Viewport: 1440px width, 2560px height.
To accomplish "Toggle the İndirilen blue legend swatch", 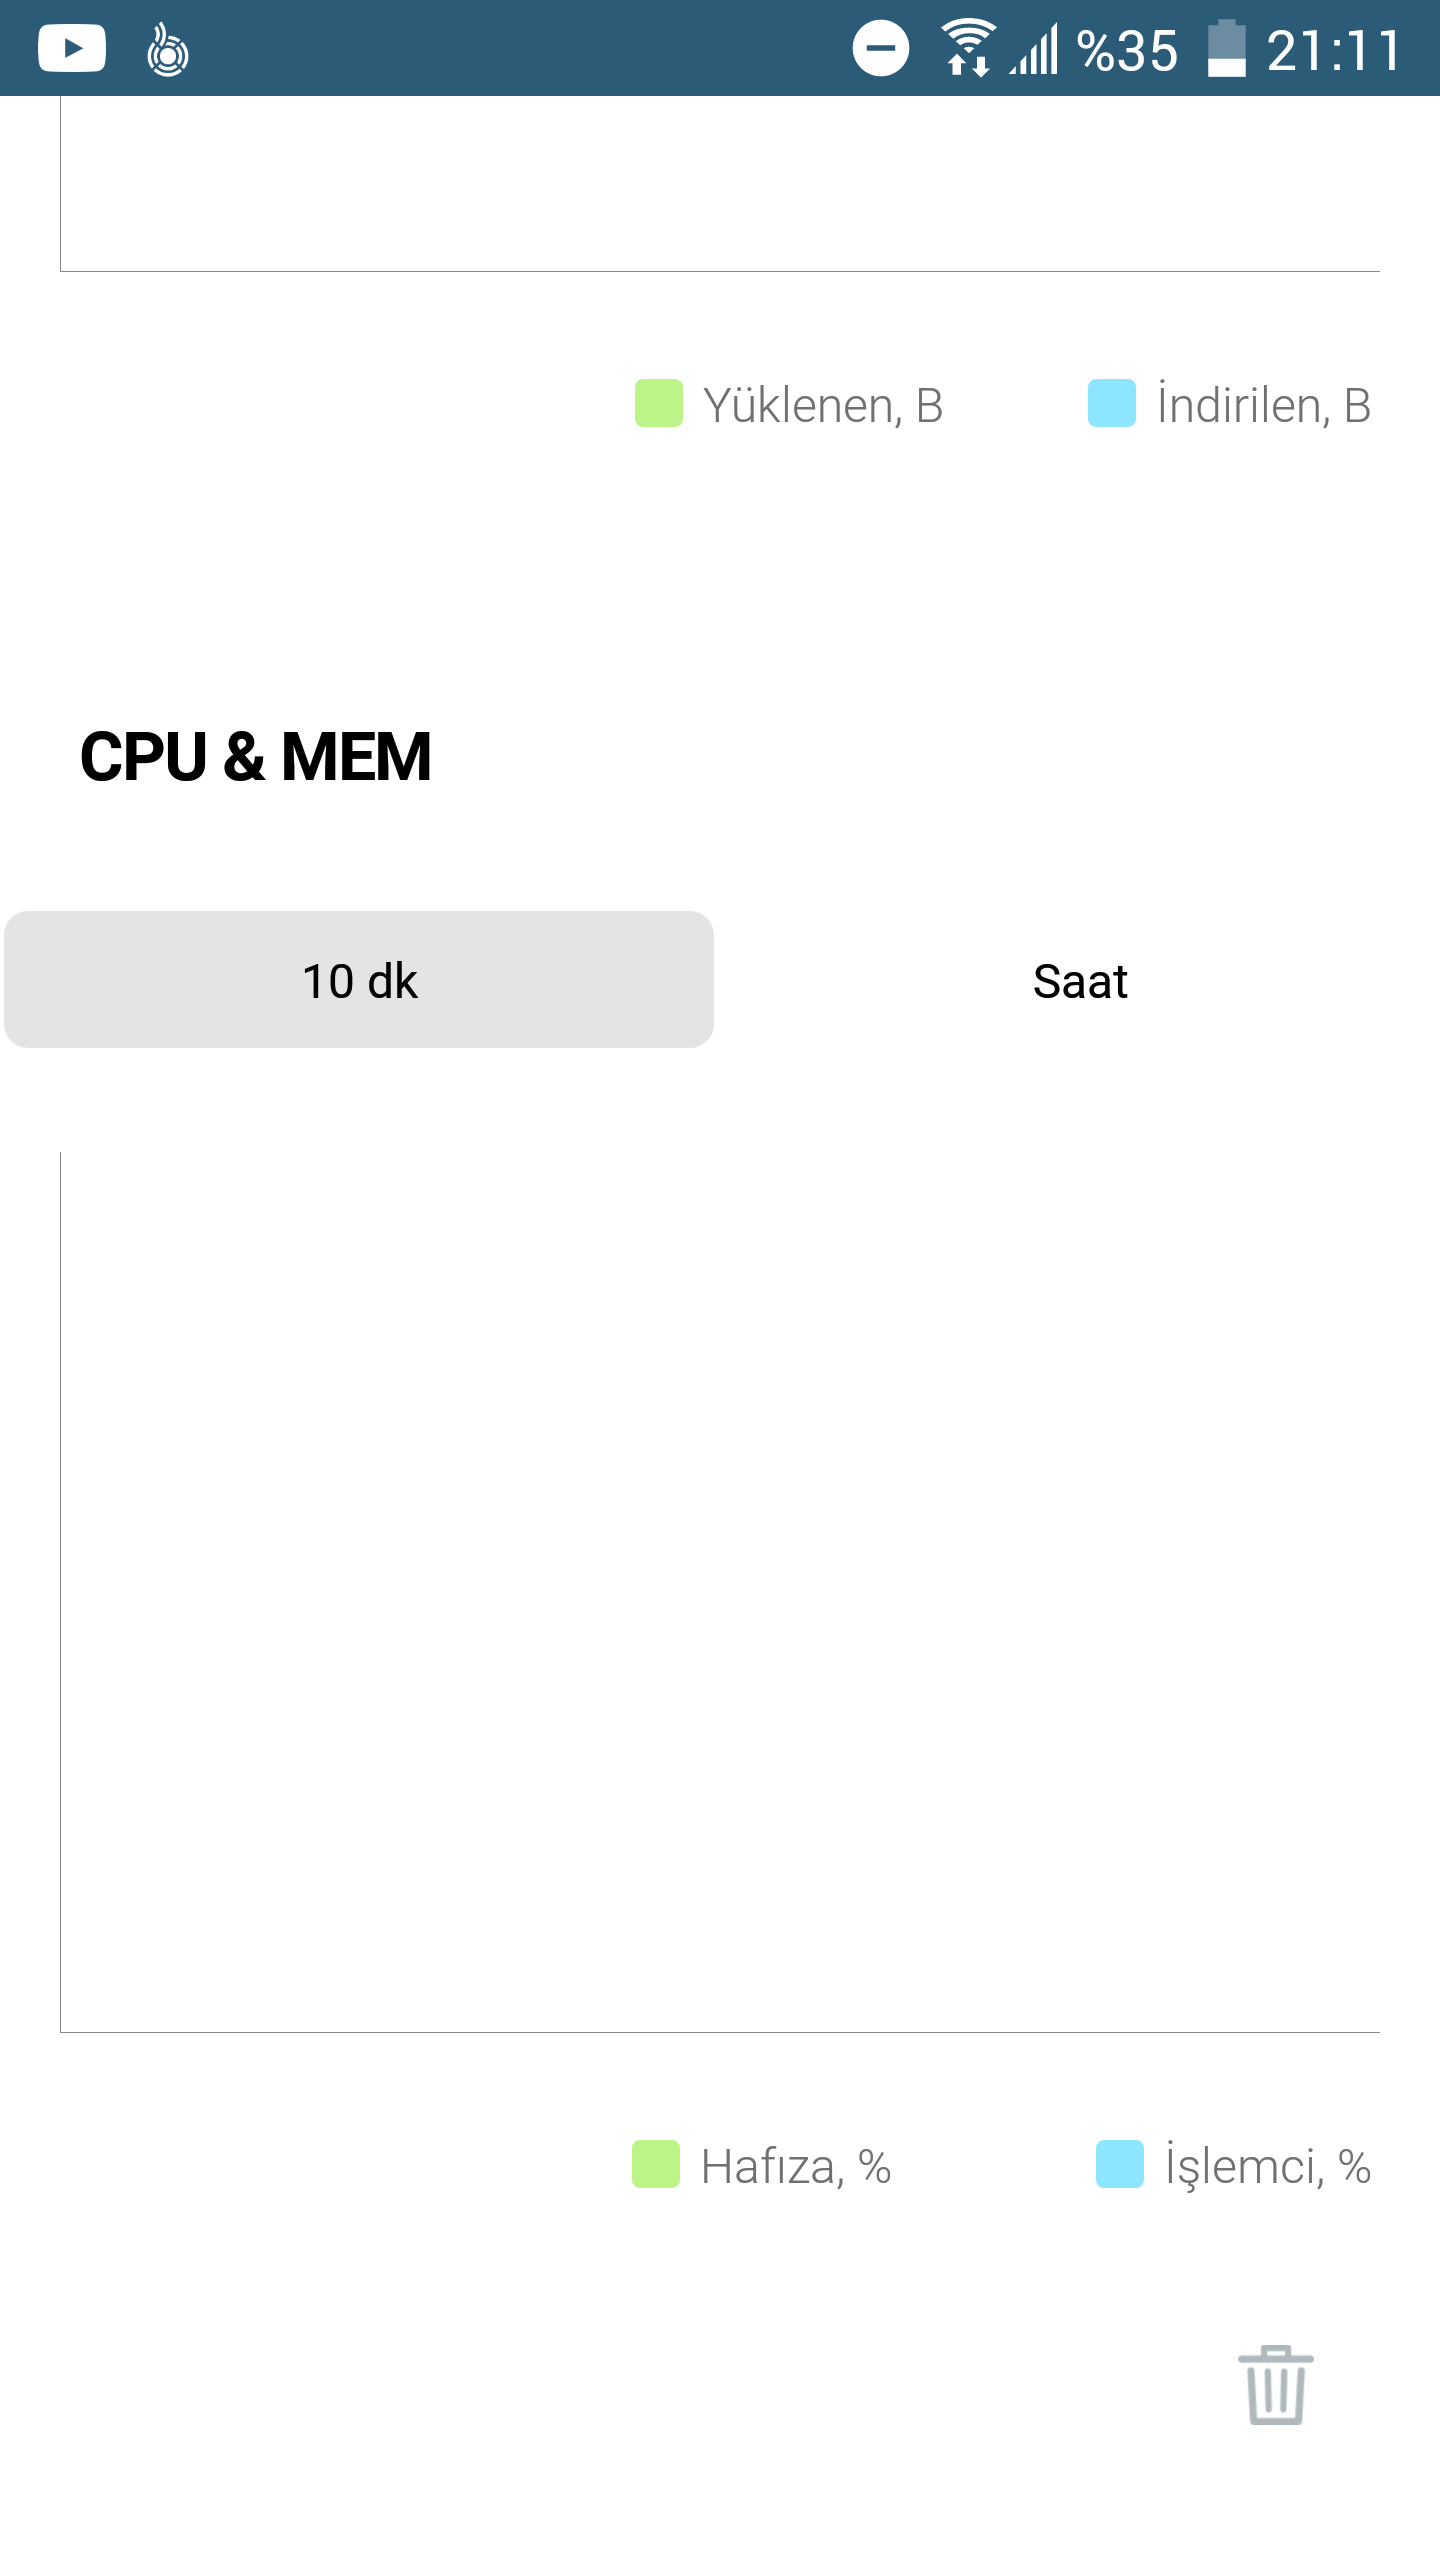I will tap(1112, 403).
